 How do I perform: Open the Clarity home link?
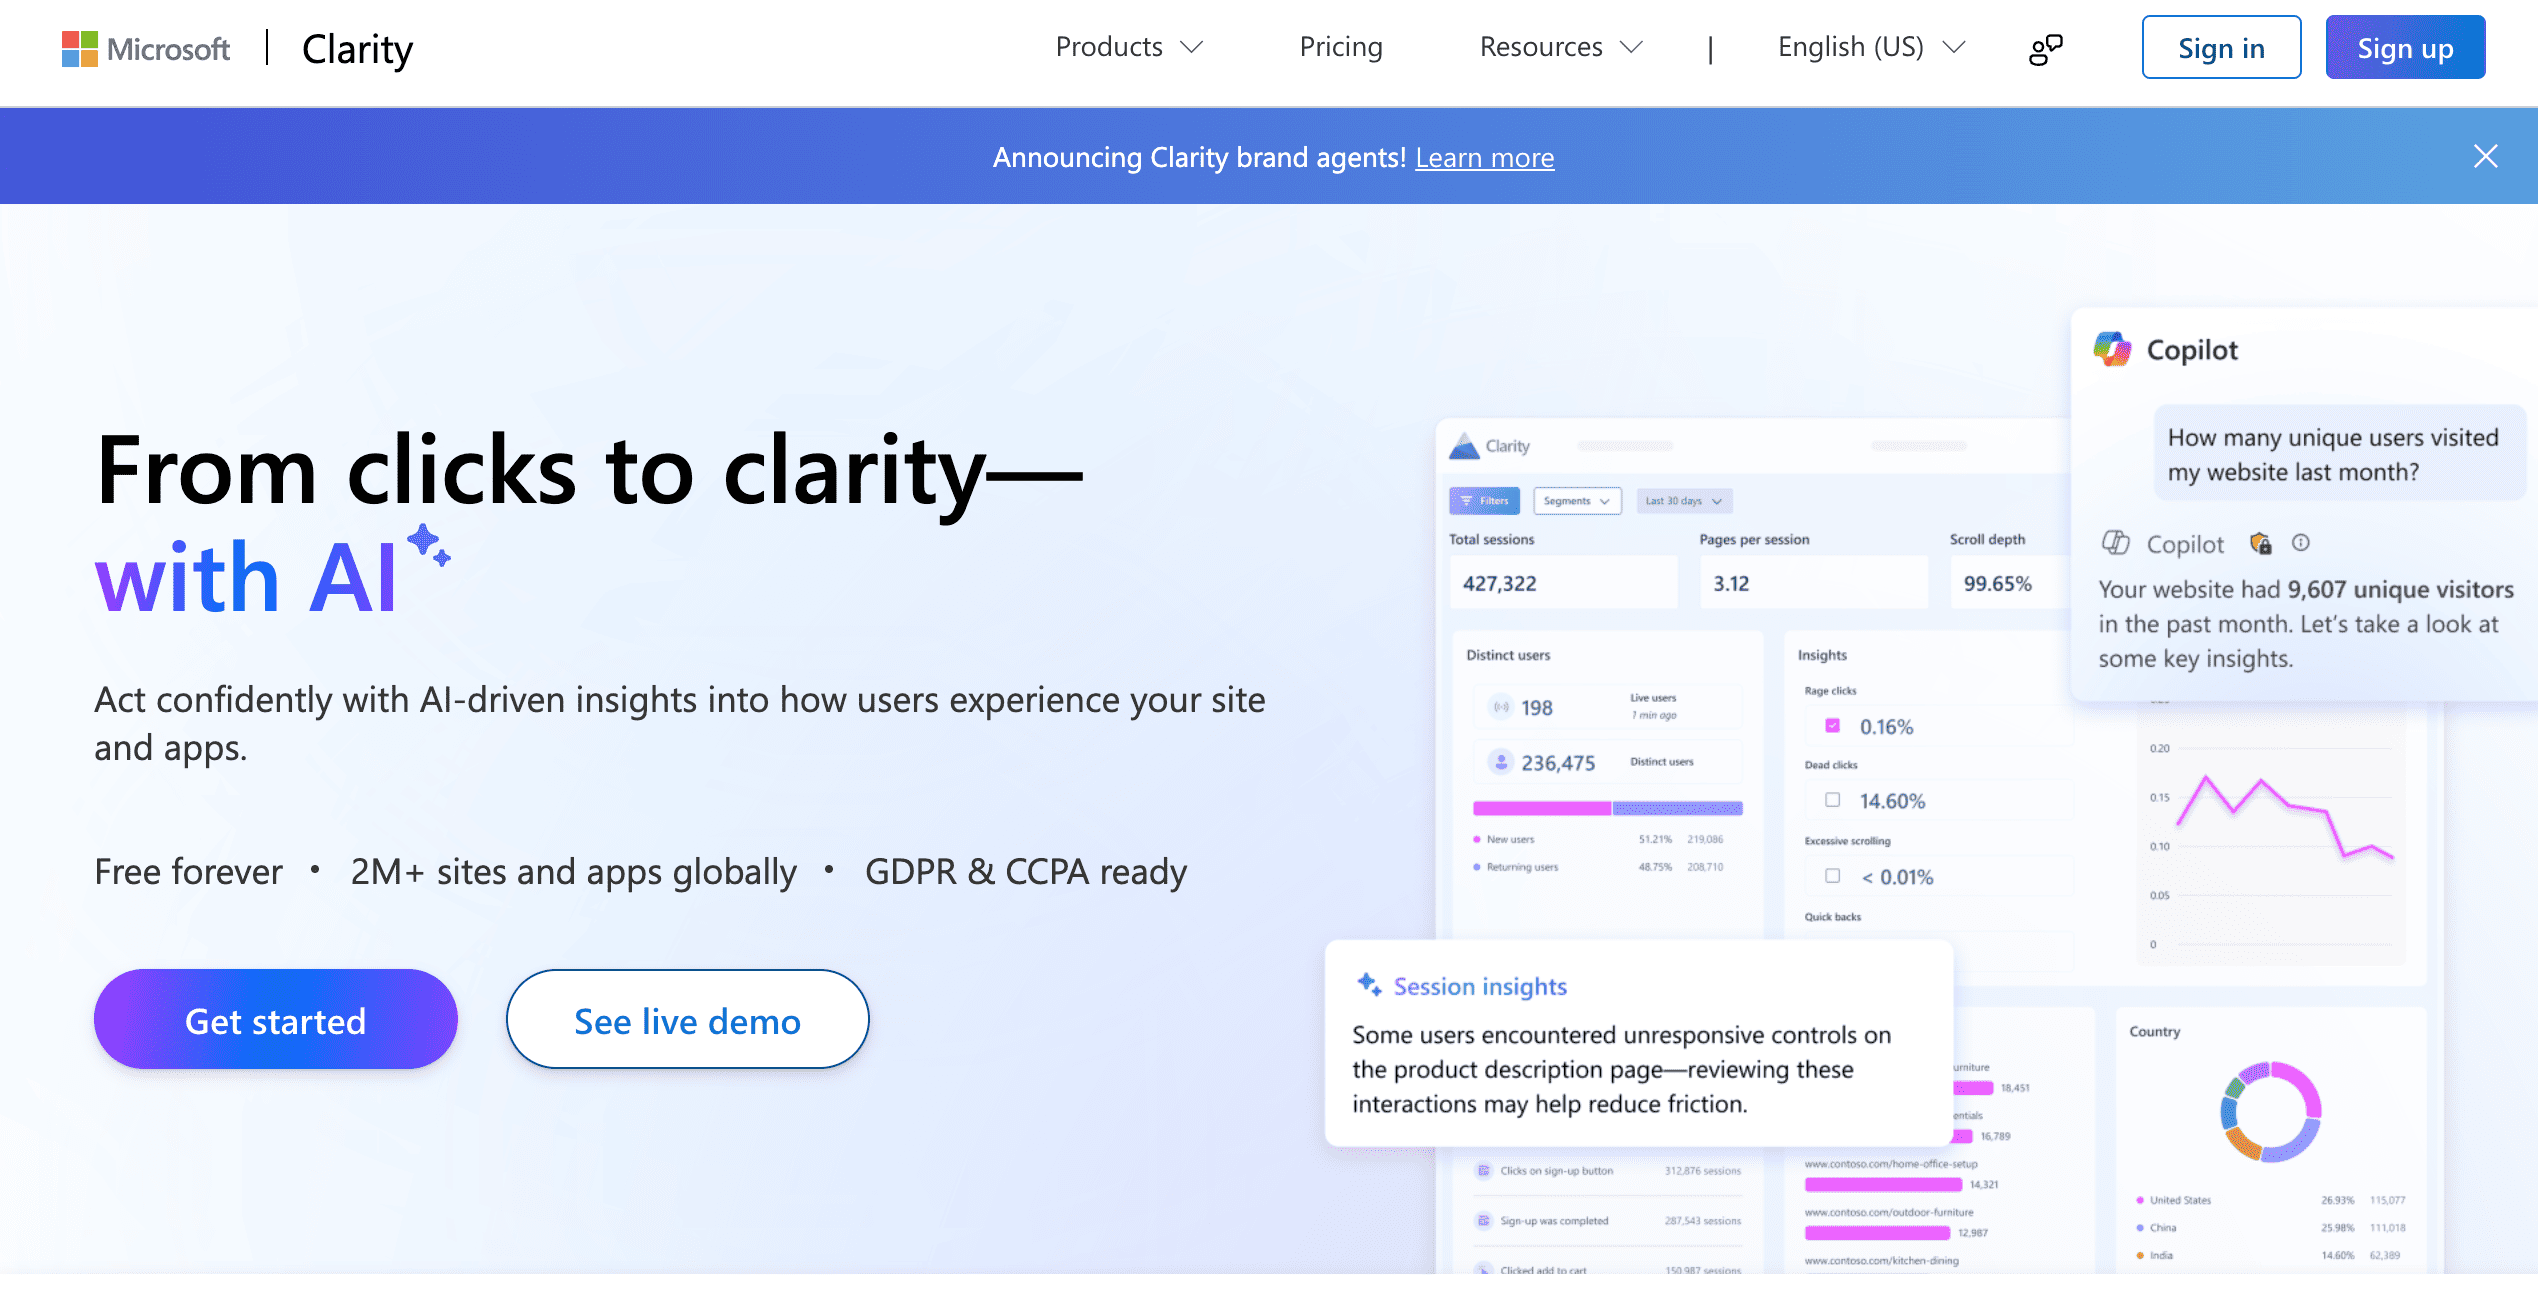pyautogui.click(x=357, y=49)
